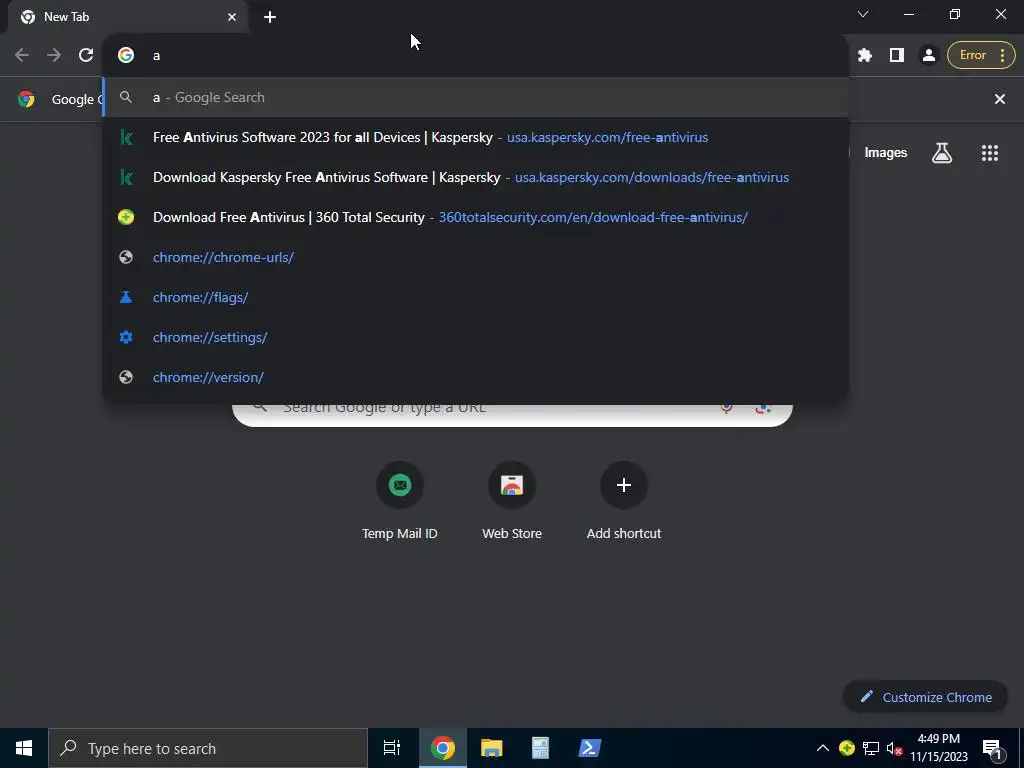
Task: Open the Search Labs flask icon
Action: [x=942, y=153]
